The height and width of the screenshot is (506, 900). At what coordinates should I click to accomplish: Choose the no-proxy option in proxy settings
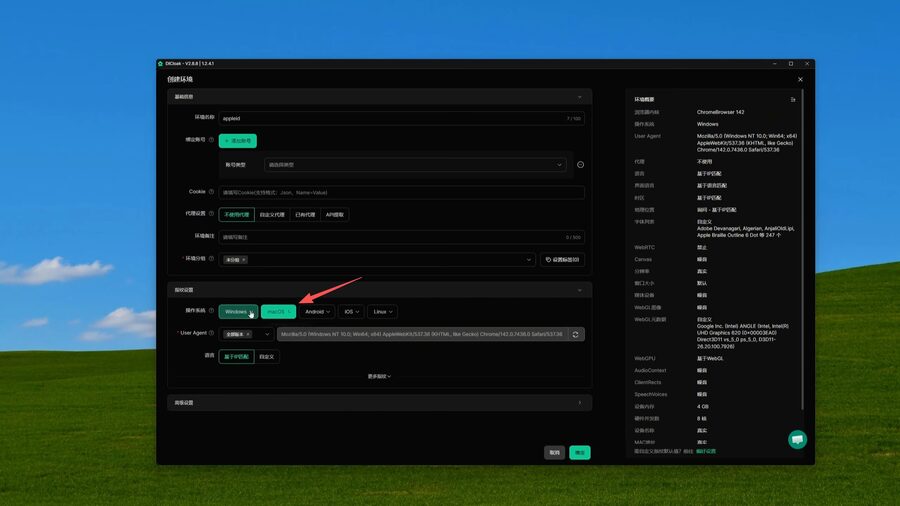point(236,215)
